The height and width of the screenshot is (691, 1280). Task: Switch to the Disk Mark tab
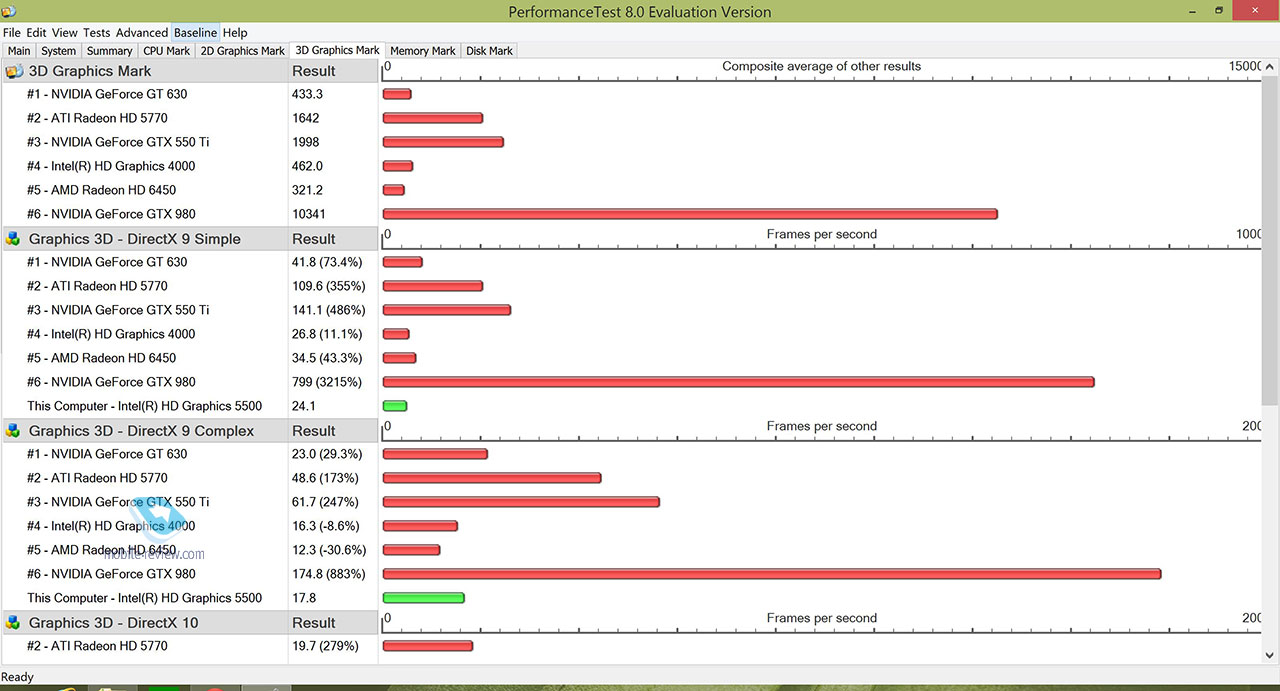pos(489,51)
